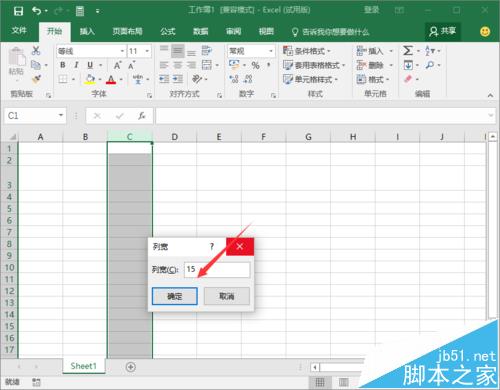
Task: Collapse the ribbon with chevron
Action: (490, 96)
